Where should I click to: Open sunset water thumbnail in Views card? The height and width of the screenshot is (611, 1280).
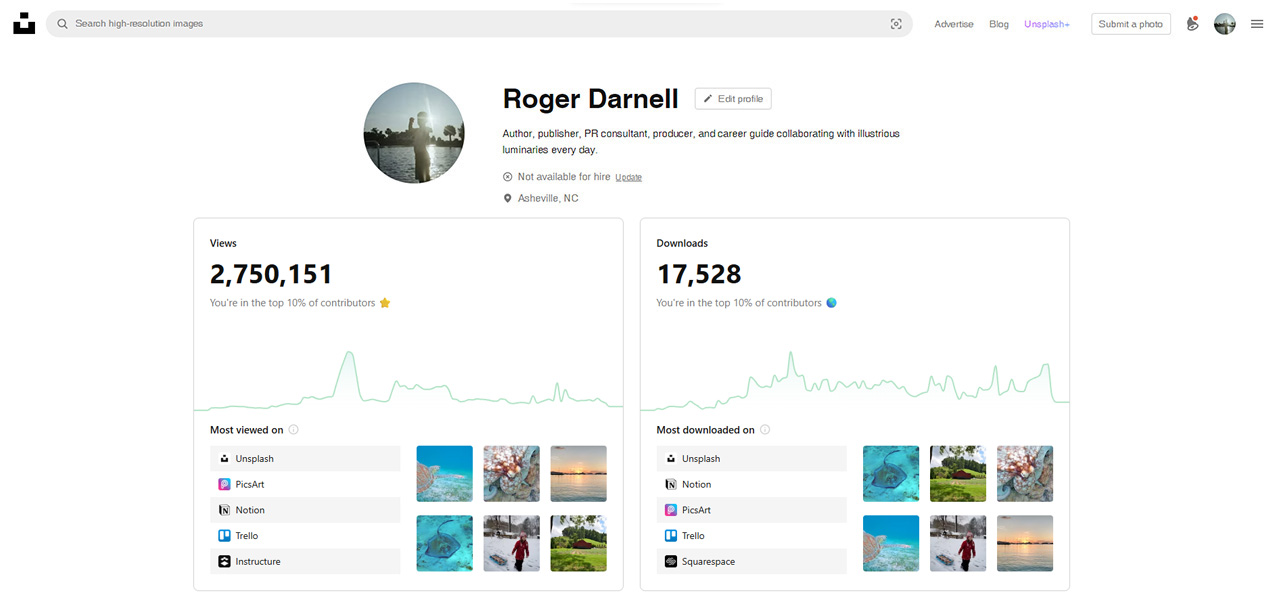click(x=579, y=474)
